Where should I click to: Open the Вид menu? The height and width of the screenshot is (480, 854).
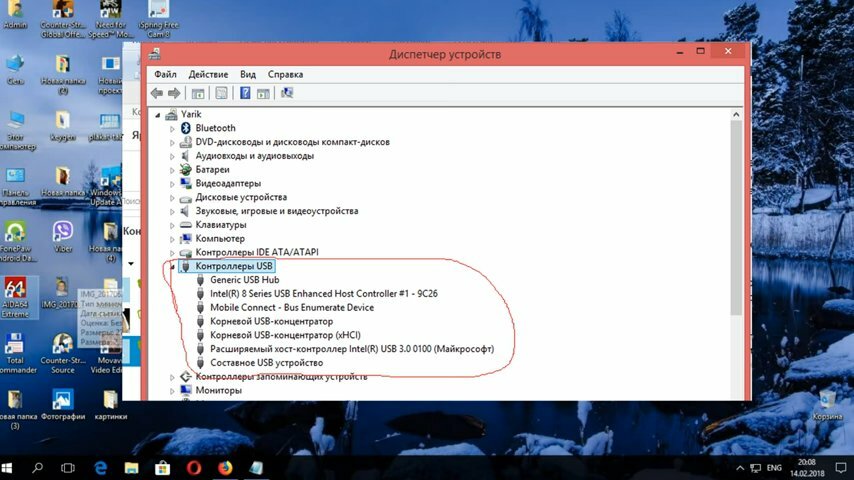pyautogui.click(x=248, y=75)
